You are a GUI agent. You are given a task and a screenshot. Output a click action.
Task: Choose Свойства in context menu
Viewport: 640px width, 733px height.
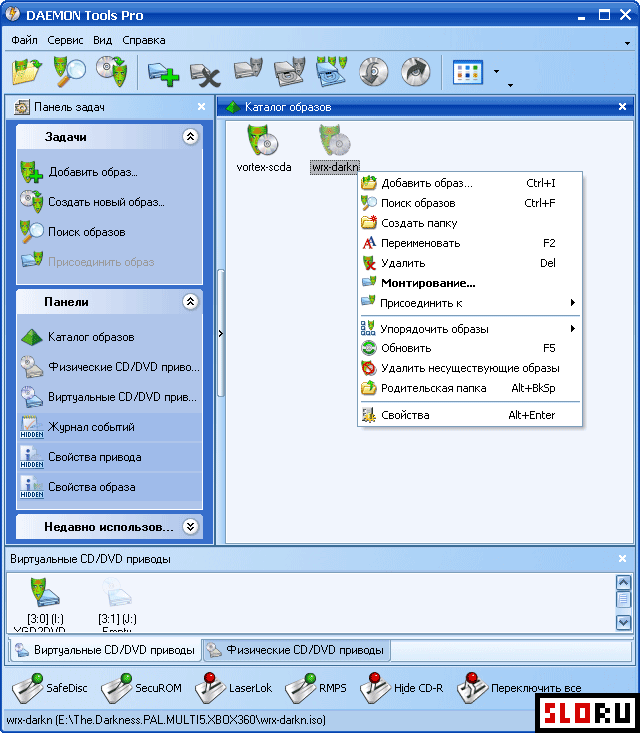(469, 415)
